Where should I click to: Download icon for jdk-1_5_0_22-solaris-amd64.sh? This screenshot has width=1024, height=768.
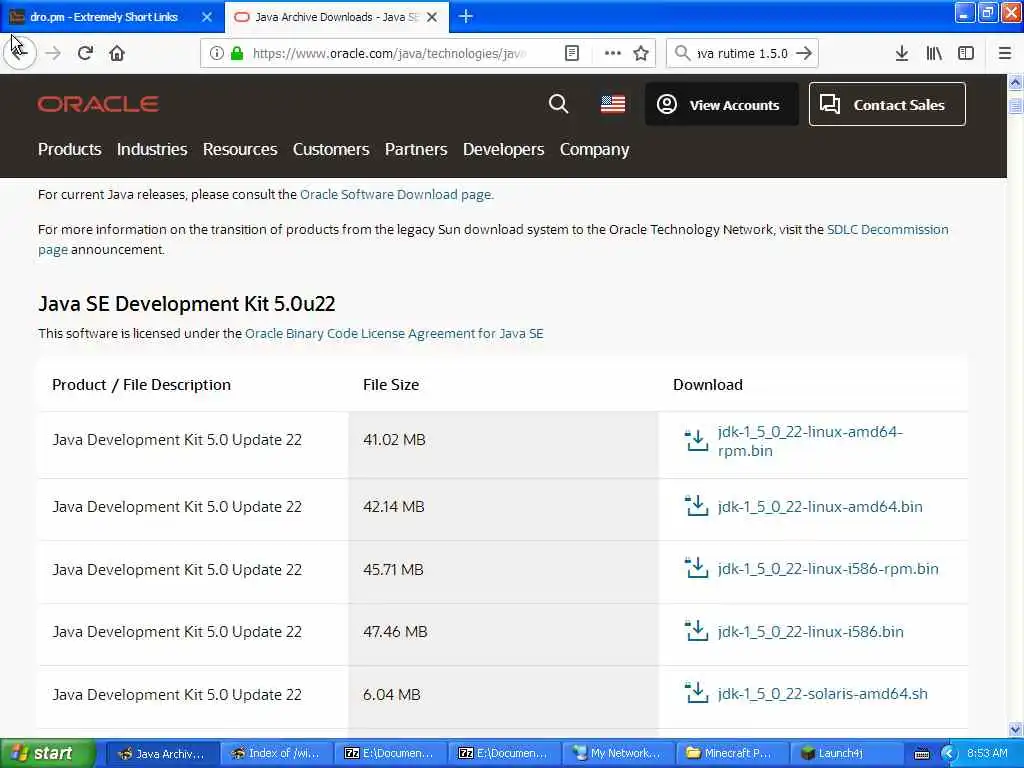pos(697,693)
